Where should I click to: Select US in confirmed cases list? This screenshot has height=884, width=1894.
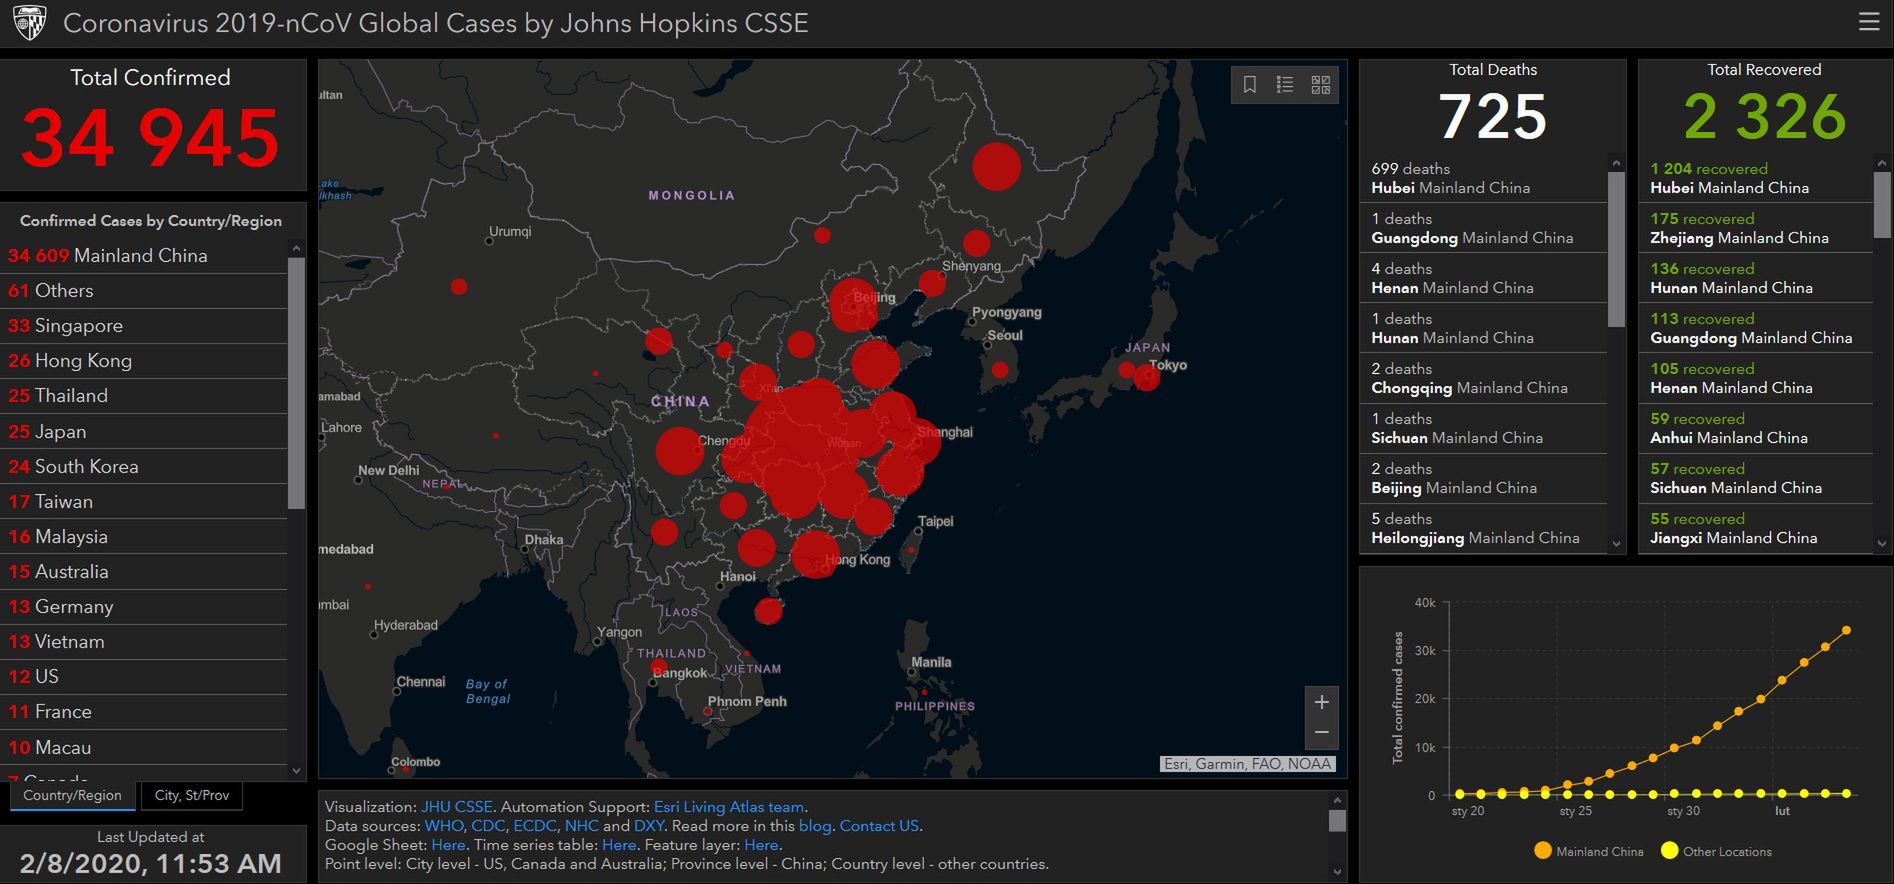(144, 677)
